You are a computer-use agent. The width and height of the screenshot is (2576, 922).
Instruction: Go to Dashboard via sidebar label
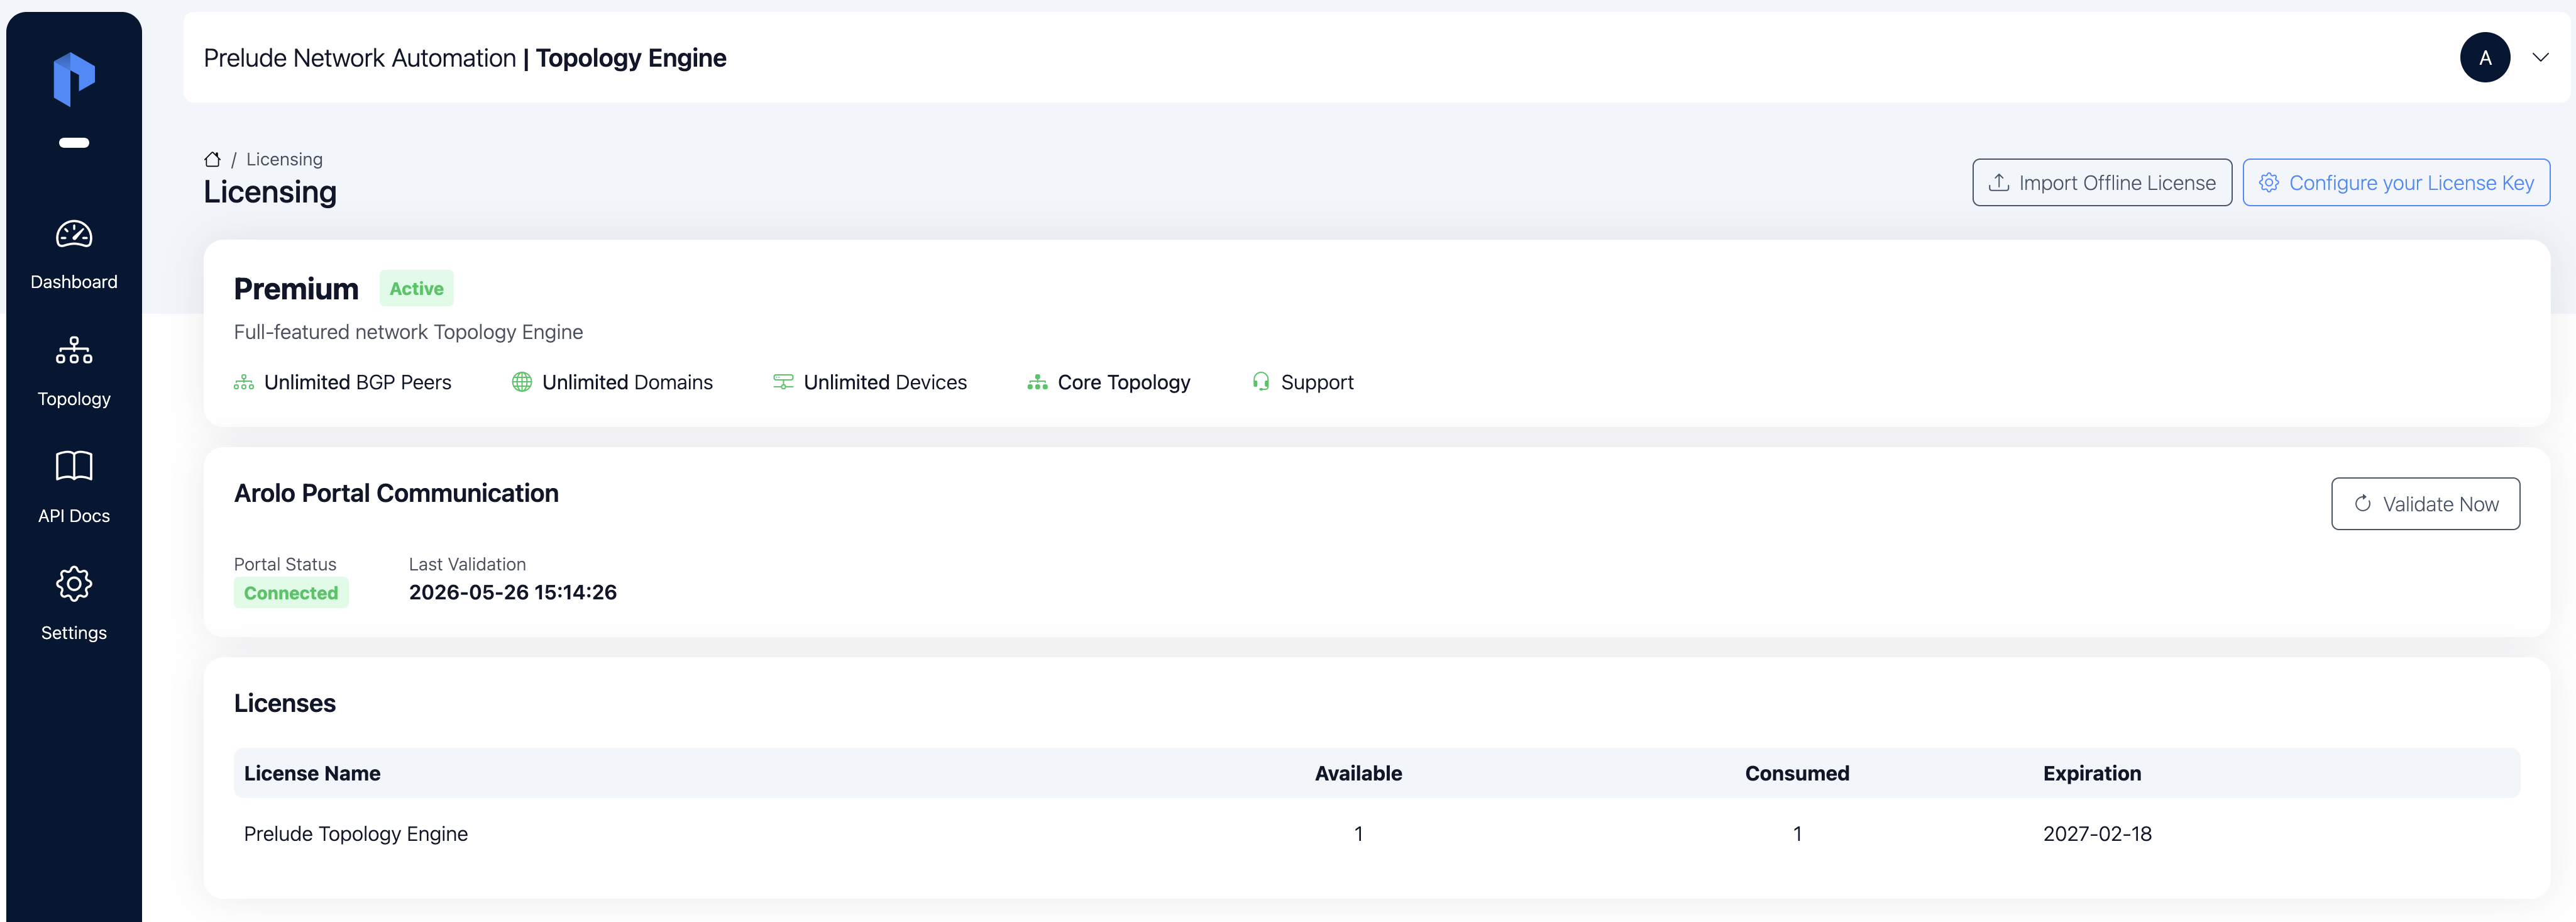[74, 282]
